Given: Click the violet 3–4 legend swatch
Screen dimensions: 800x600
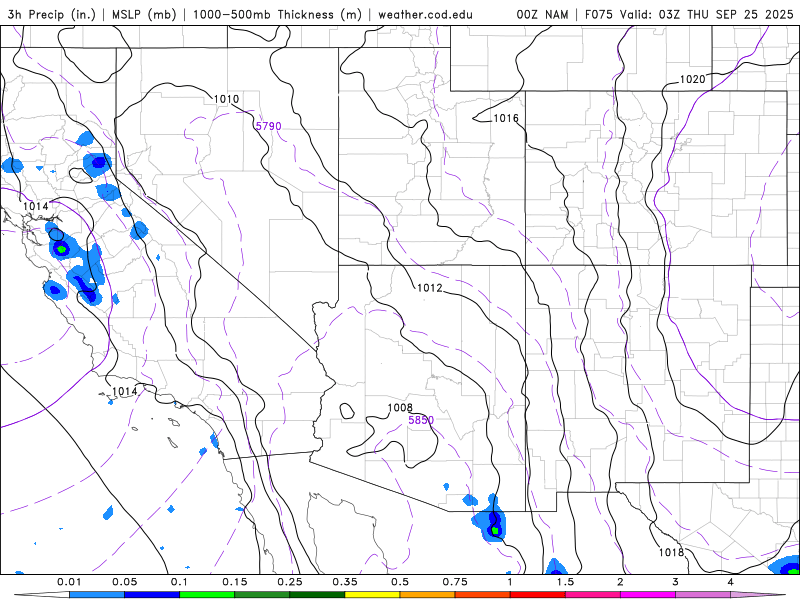Looking at the screenshot, I should click(703, 594).
